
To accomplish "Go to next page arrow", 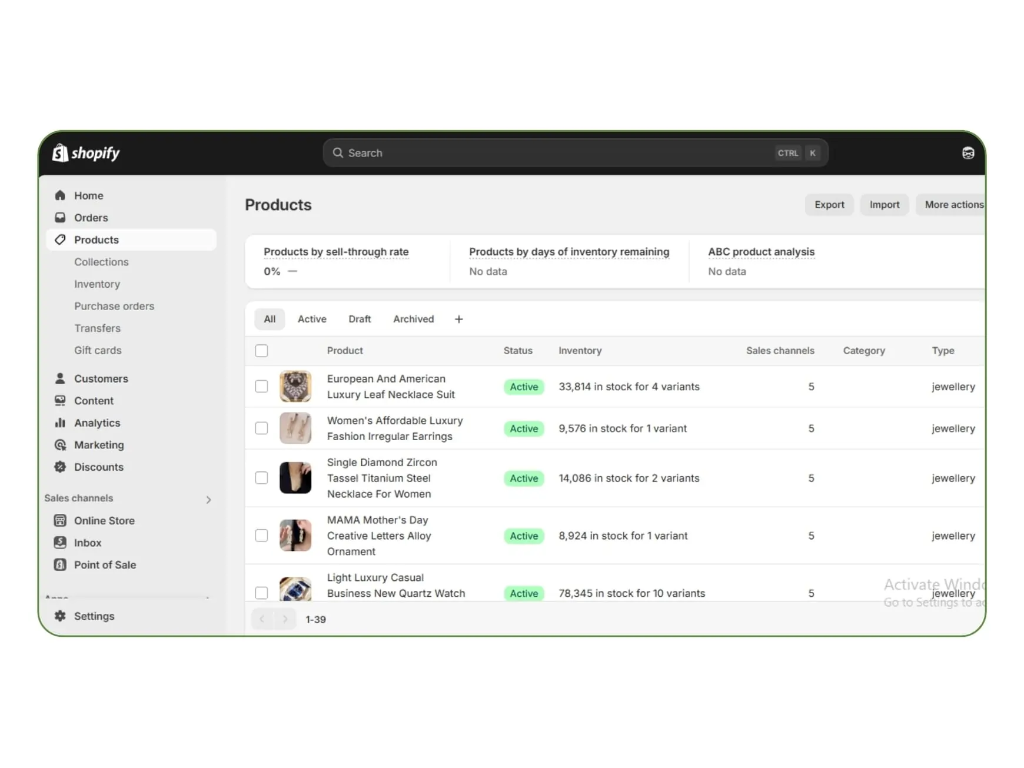I will coord(285,619).
